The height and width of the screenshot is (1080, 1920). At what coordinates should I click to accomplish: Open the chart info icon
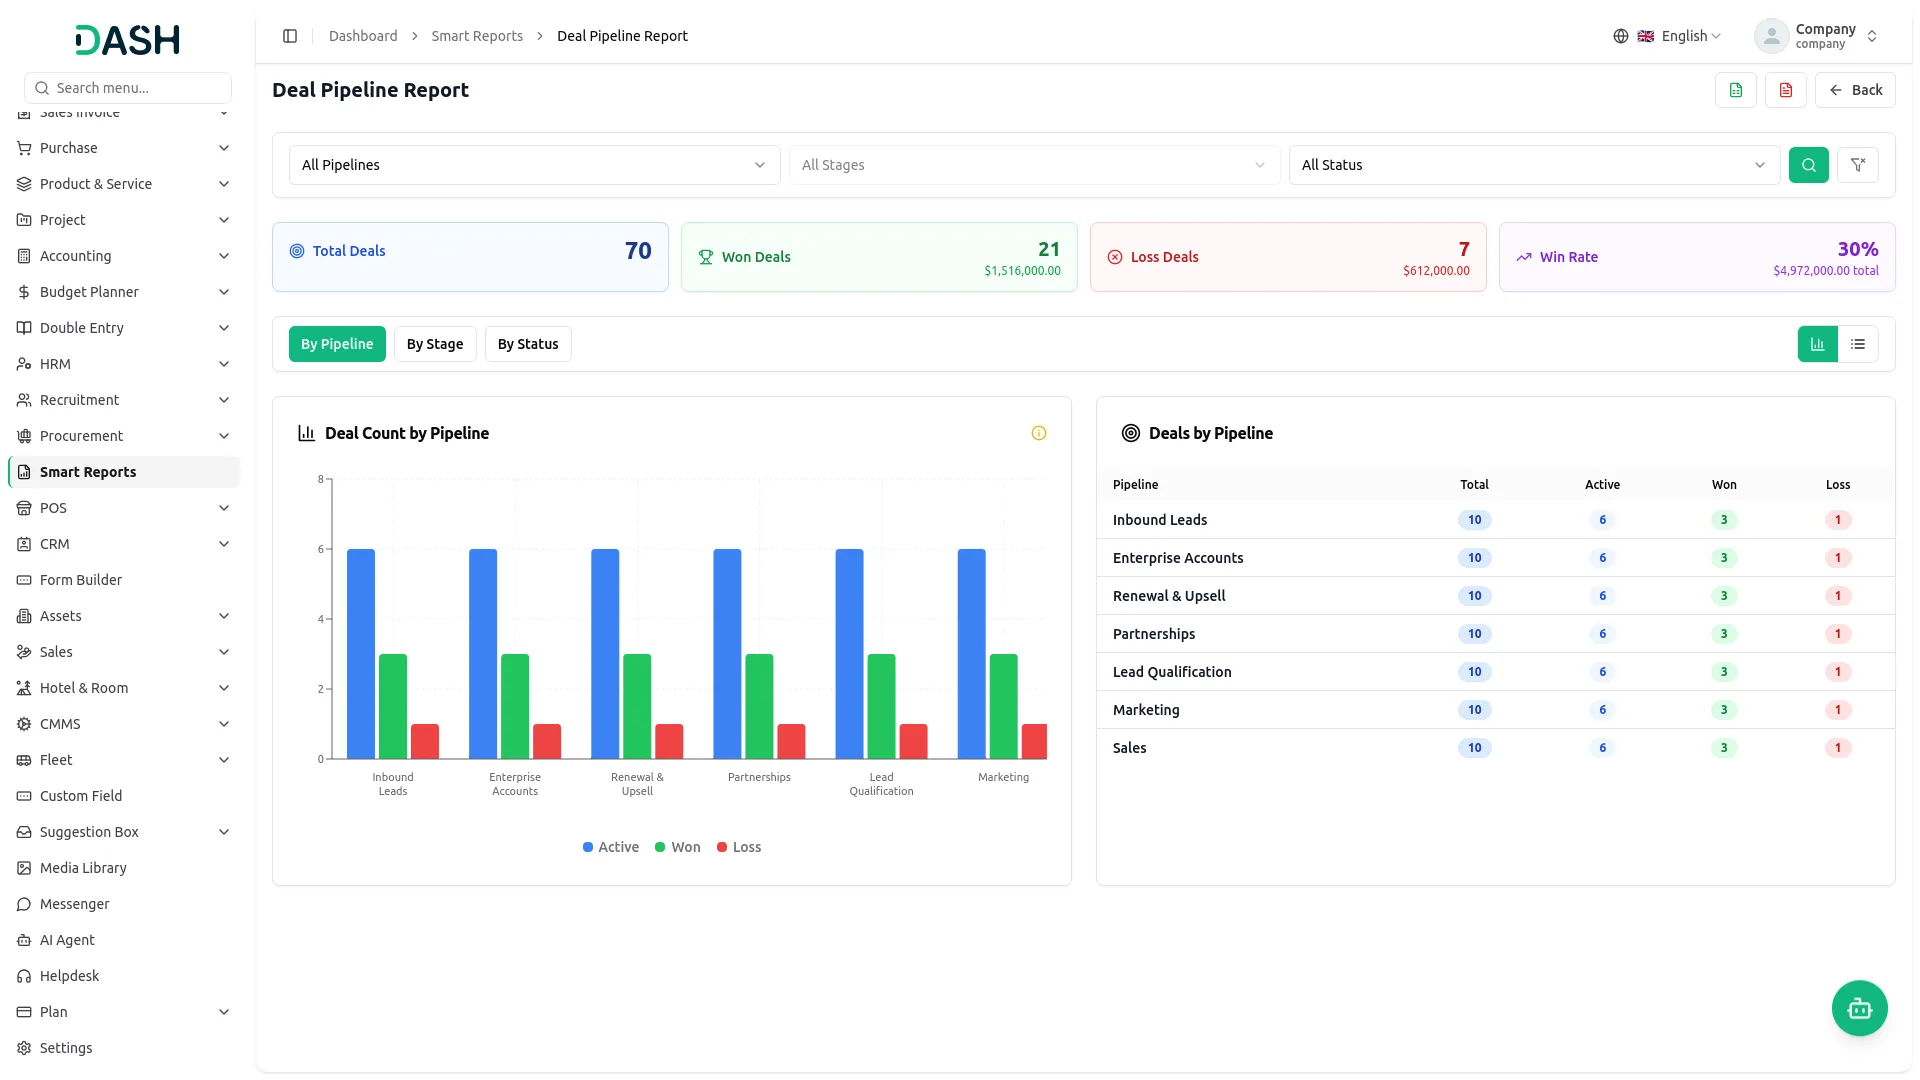(1039, 433)
